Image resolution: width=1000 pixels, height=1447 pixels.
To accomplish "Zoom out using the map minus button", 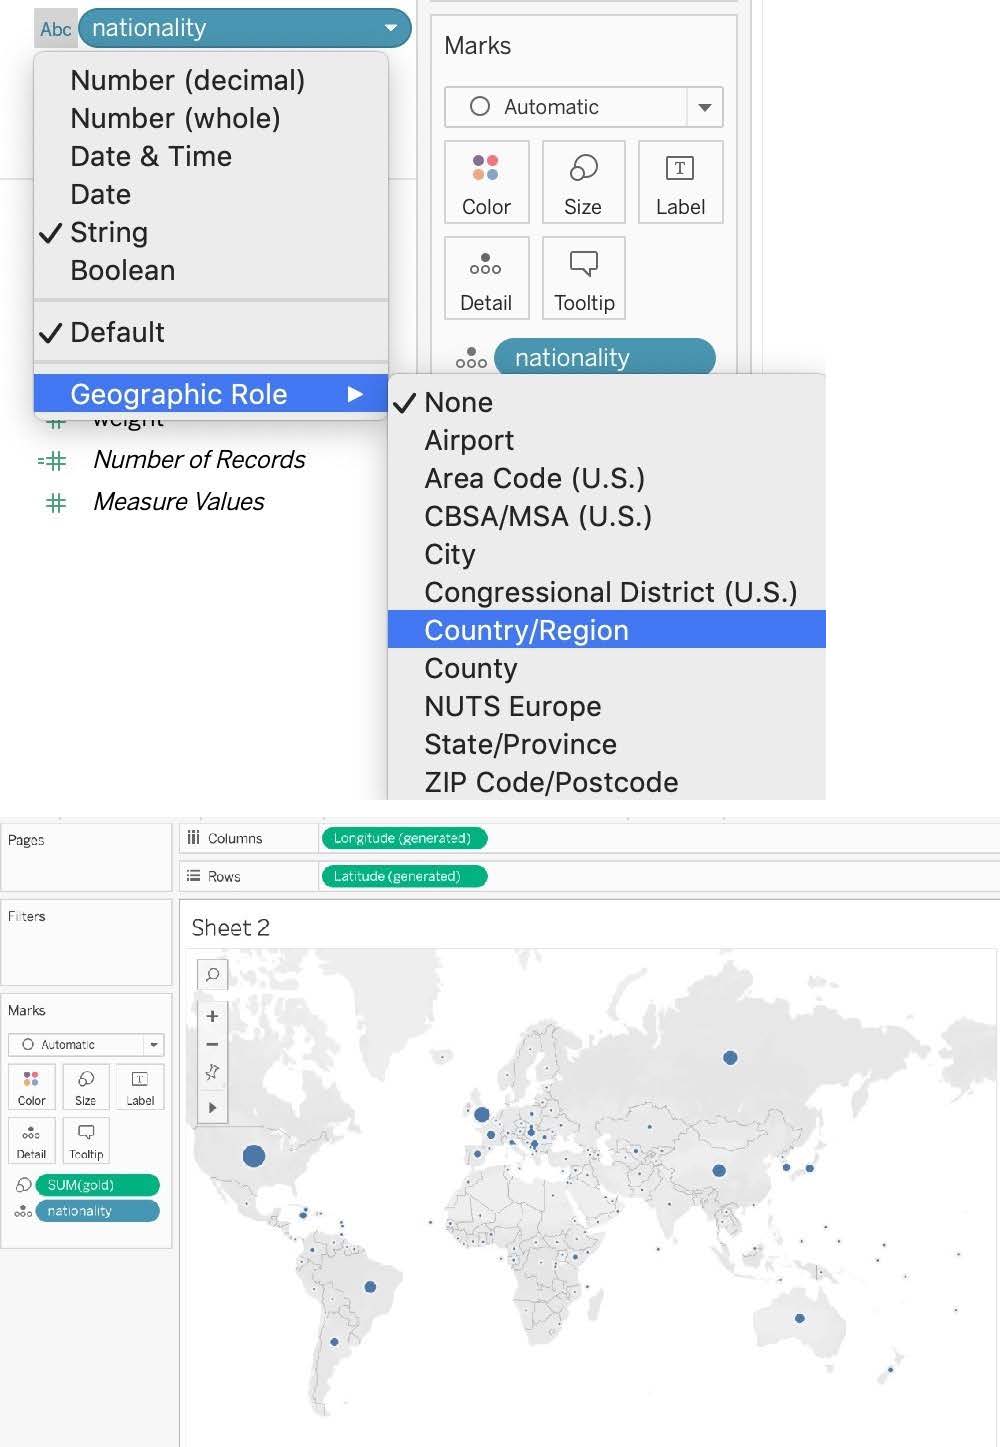I will tap(212, 1044).
